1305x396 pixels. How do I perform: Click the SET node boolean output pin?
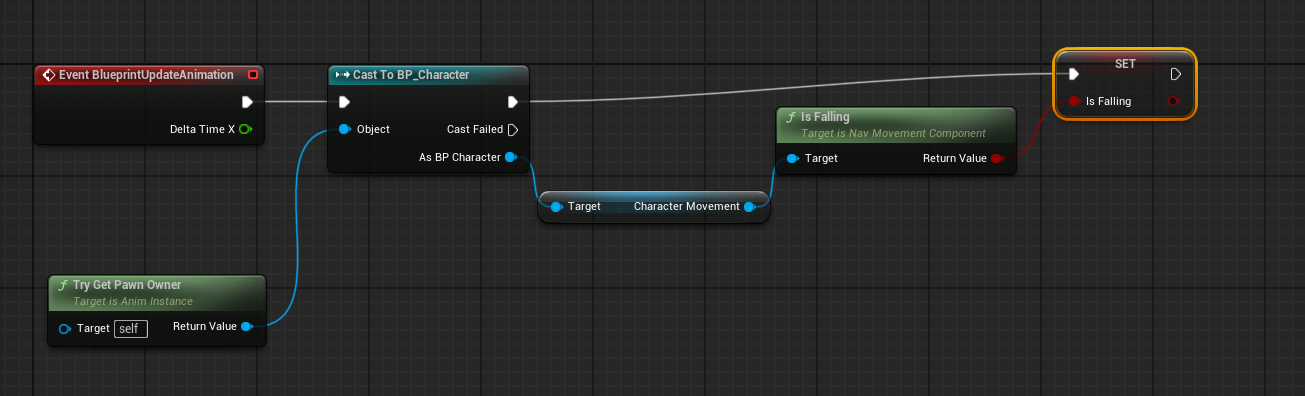pos(1174,101)
